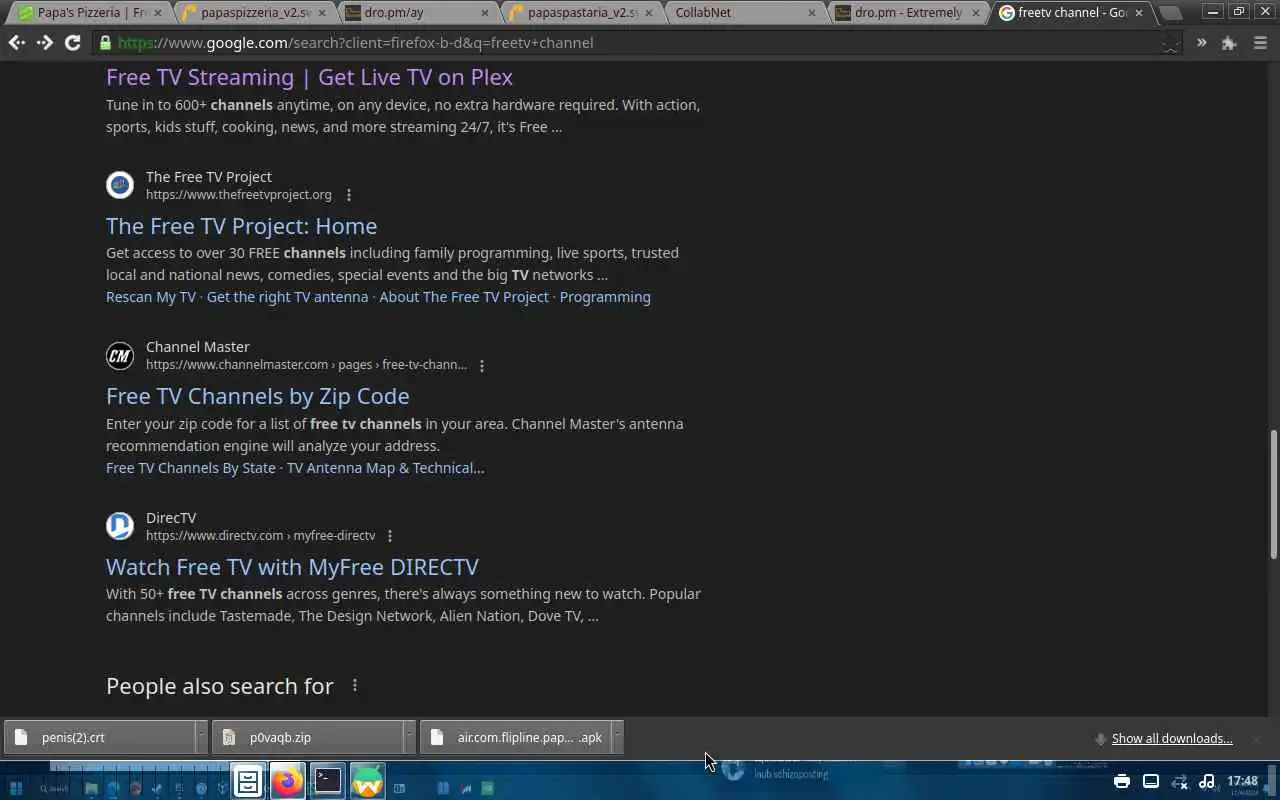Close the dro.pm/ay tab
The width and height of the screenshot is (1280, 800).
coord(485,13)
